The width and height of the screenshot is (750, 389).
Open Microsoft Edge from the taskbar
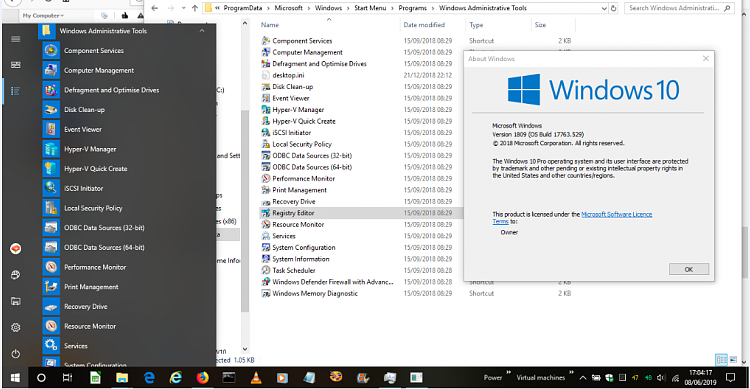click(x=149, y=378)
